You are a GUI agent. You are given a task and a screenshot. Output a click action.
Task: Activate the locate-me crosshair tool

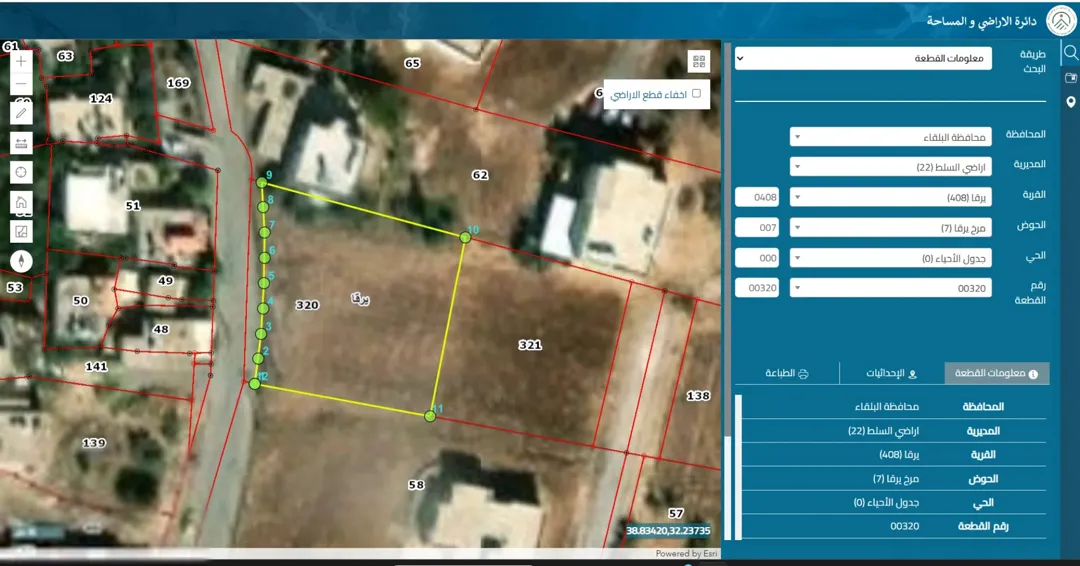(21, 172)
